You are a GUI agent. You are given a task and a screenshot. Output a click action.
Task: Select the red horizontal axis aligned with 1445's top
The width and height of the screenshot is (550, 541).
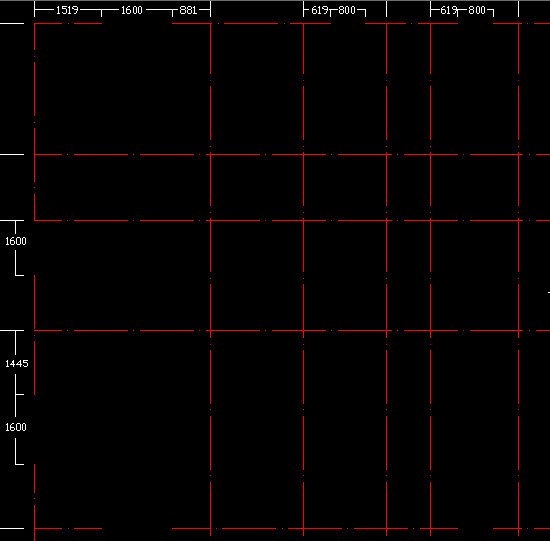(292, 330)
